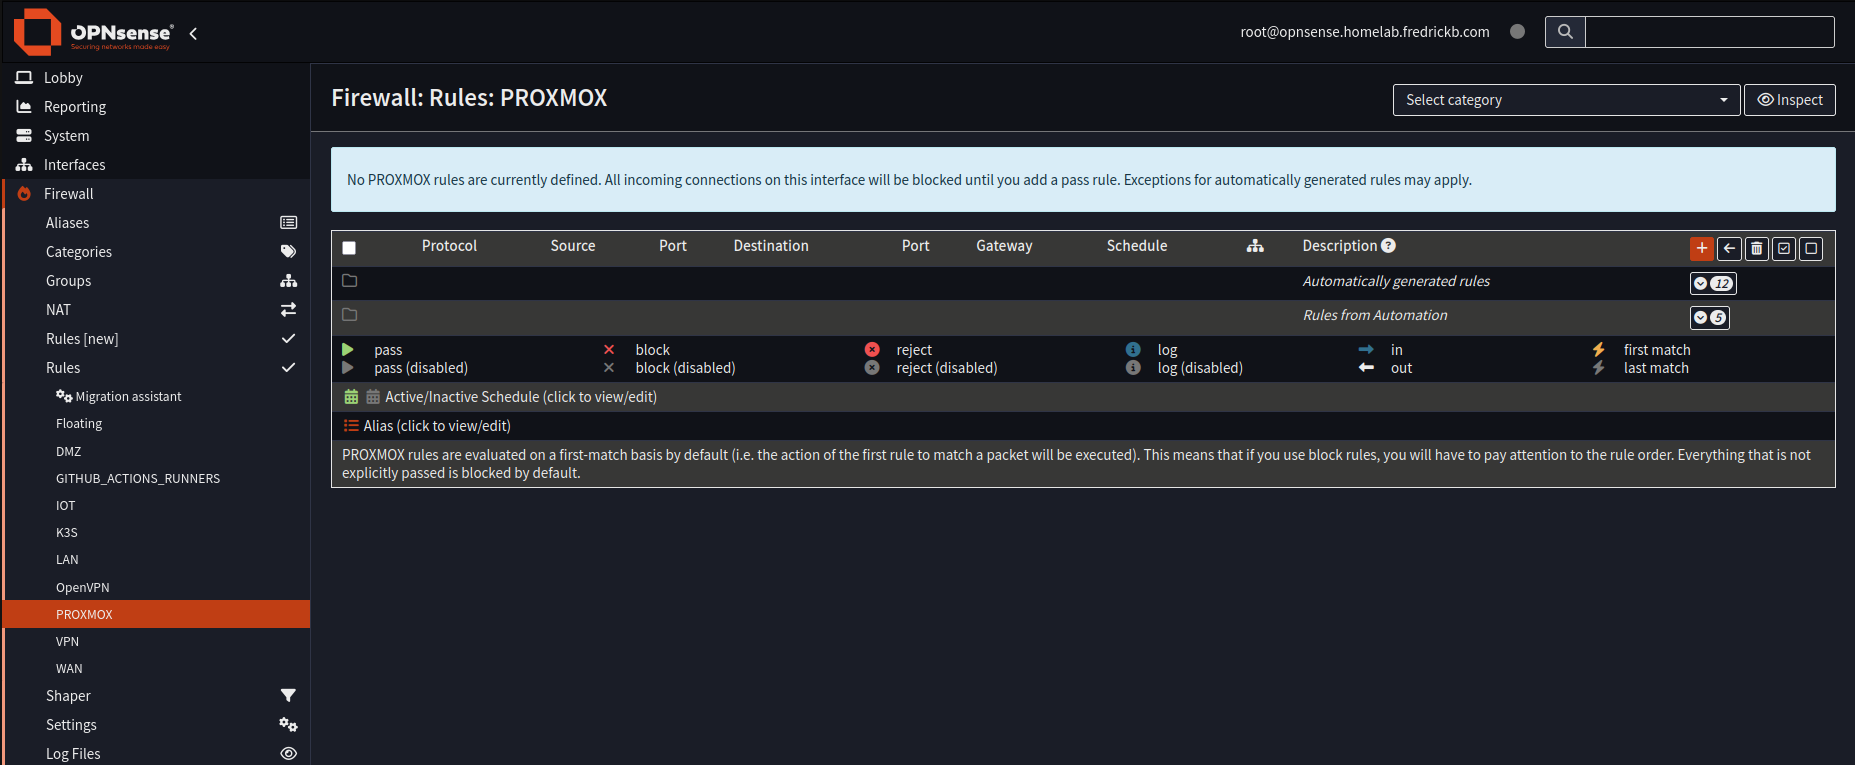Click into the top search input field
The height and width of the screenshot is (765, 1855).
pyautogui.click(x=1709, y=32)
